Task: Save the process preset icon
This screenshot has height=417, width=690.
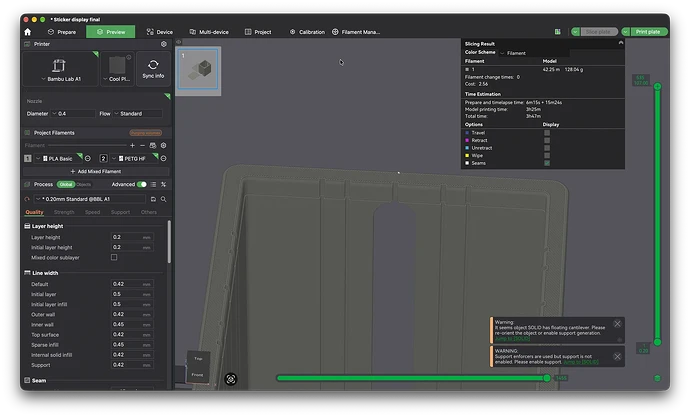Action: 153,199
